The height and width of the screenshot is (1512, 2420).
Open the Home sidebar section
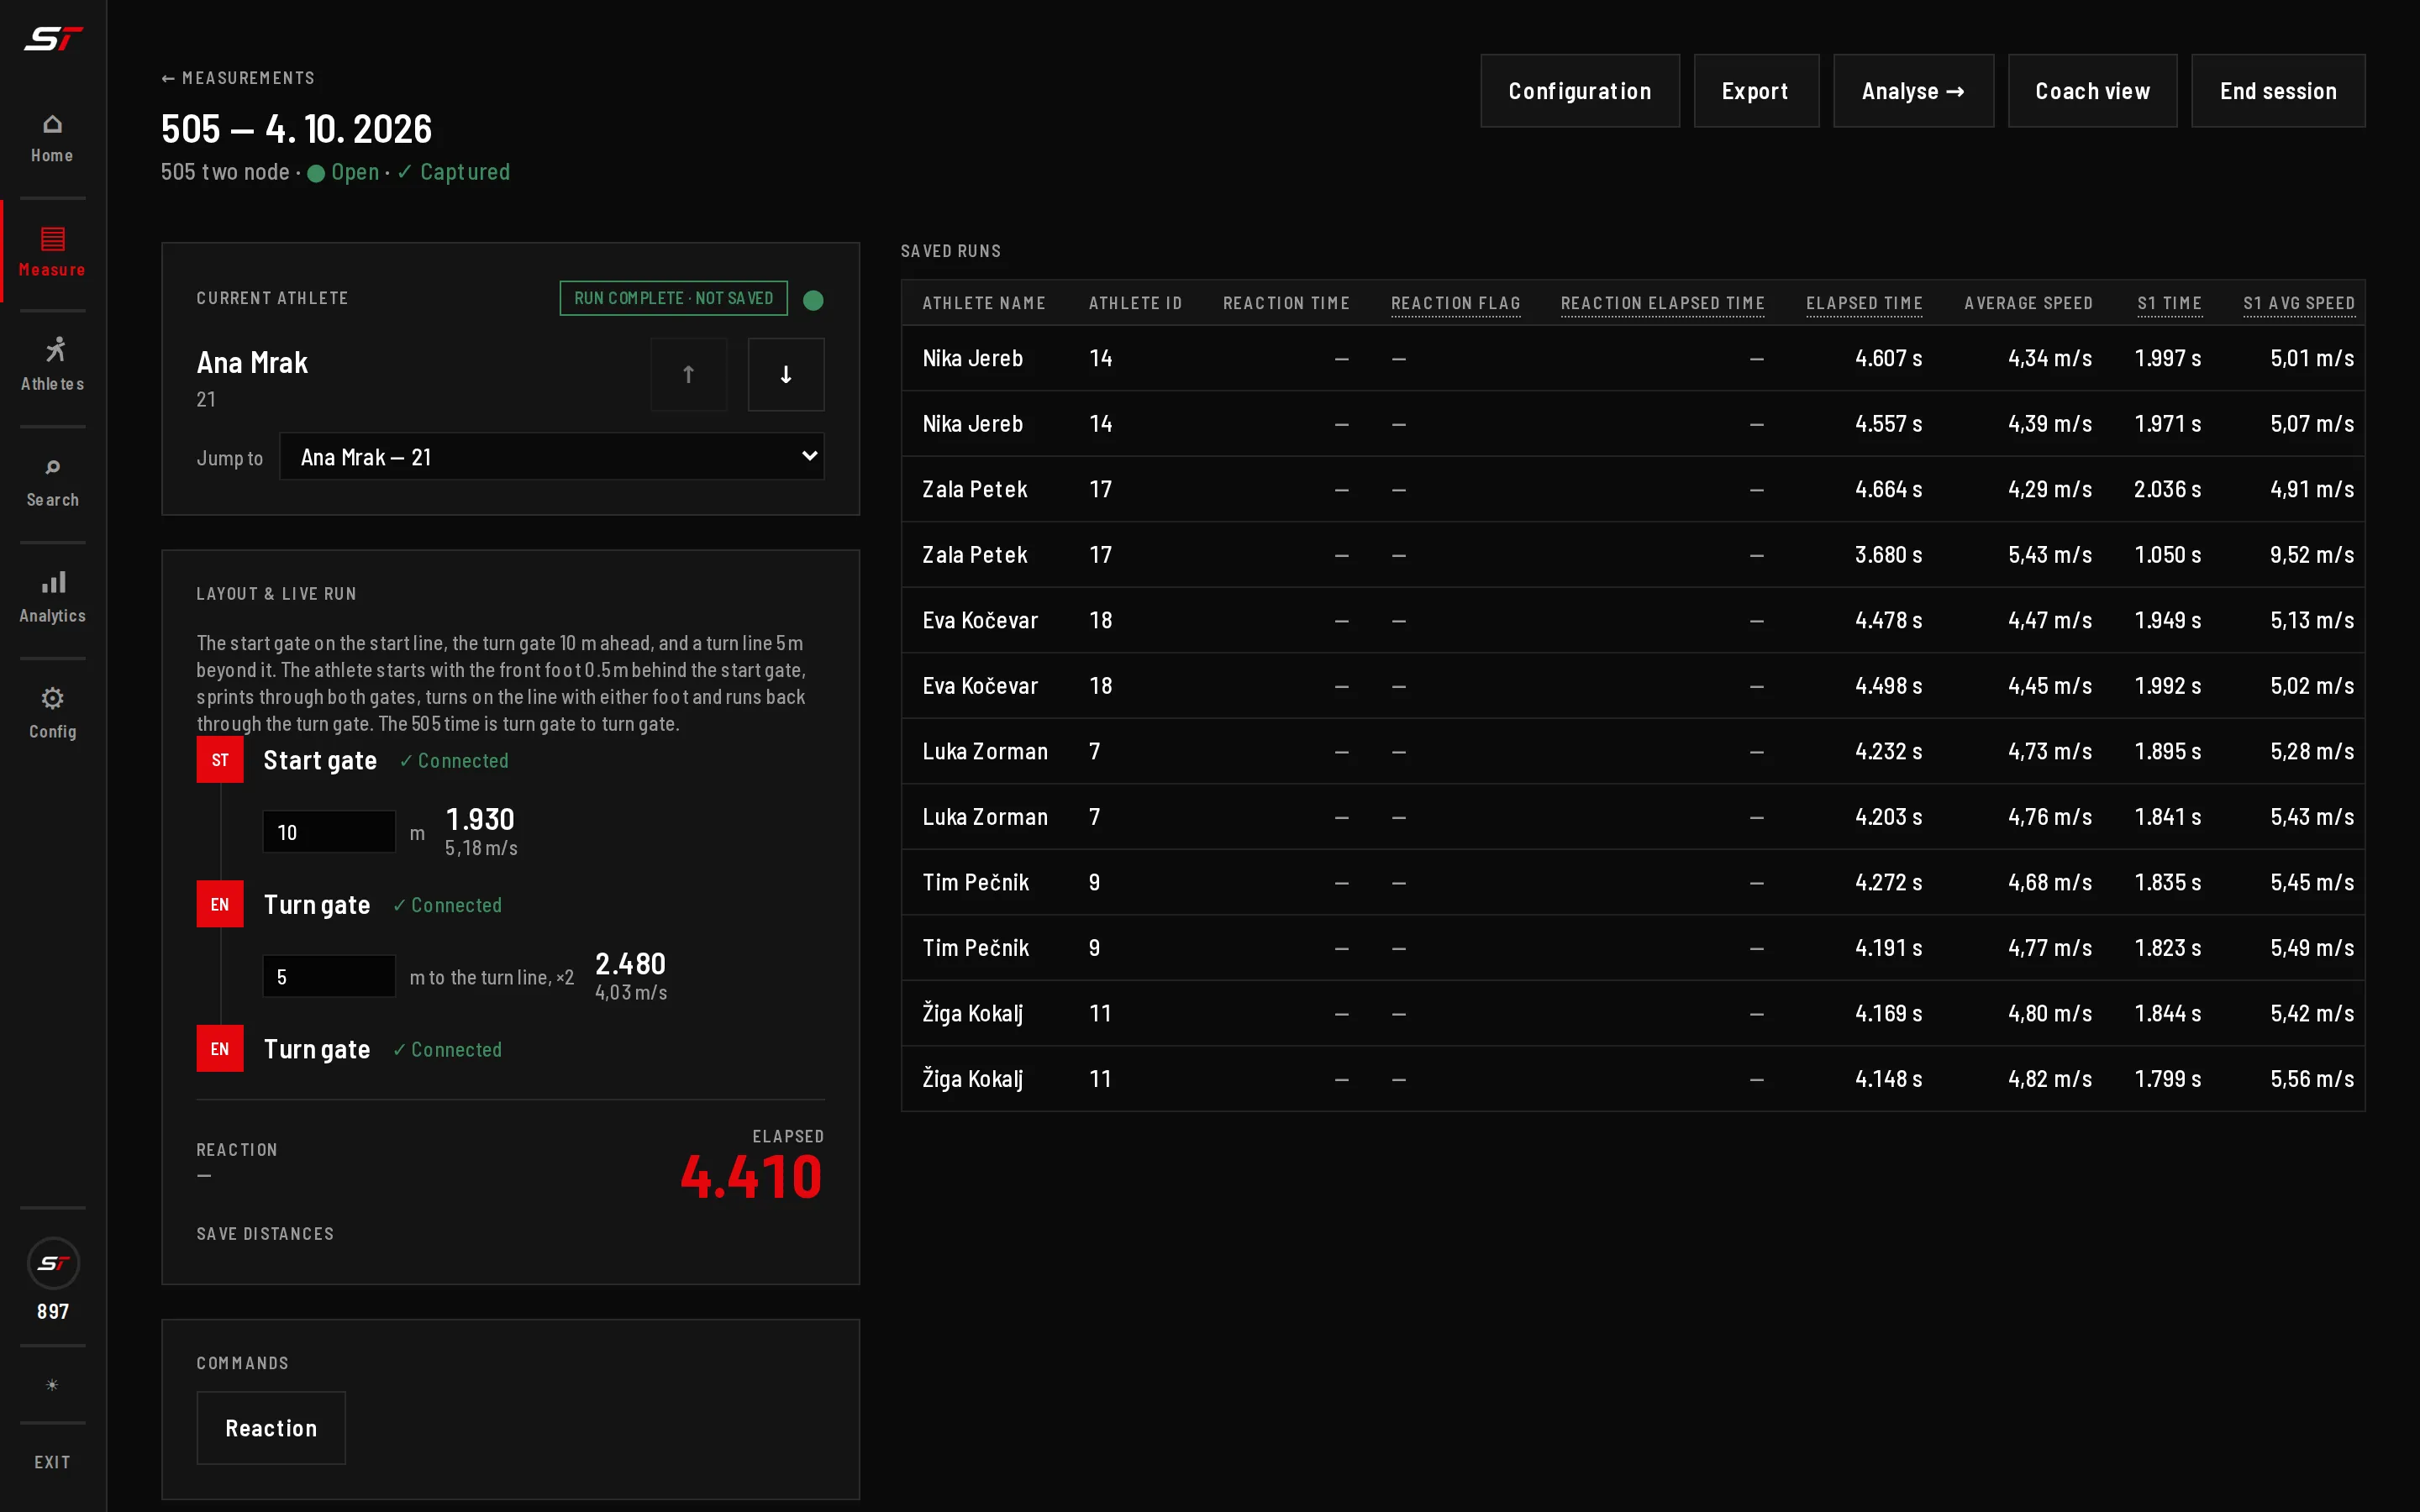tap(52, 139)
